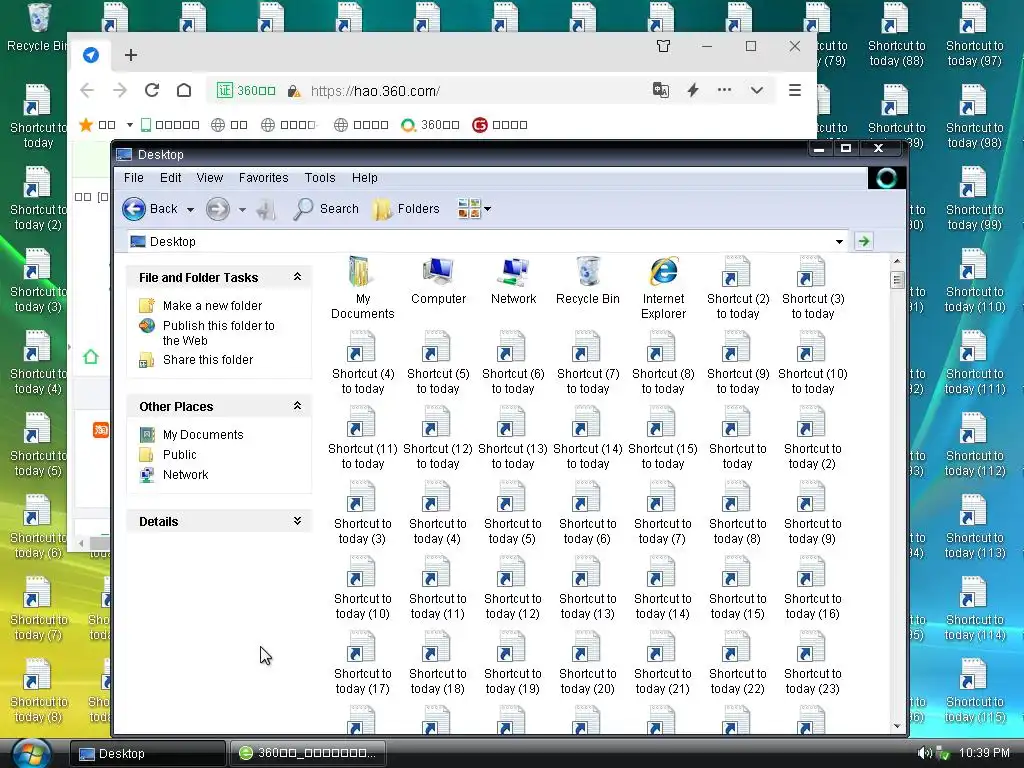Open the Help menu
The height and width of the screenshot is (768, 1024).
pos(364,178)
